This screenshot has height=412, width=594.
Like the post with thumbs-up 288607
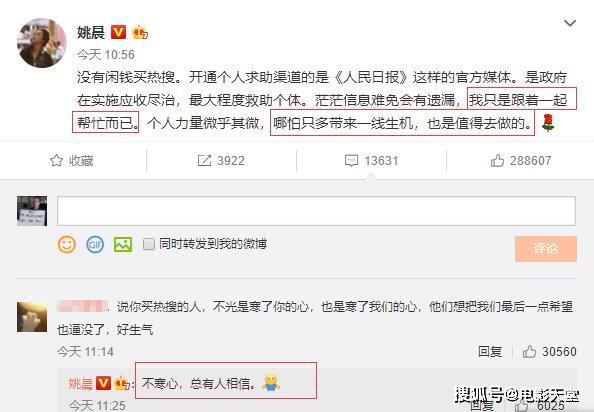pos(497,161)
